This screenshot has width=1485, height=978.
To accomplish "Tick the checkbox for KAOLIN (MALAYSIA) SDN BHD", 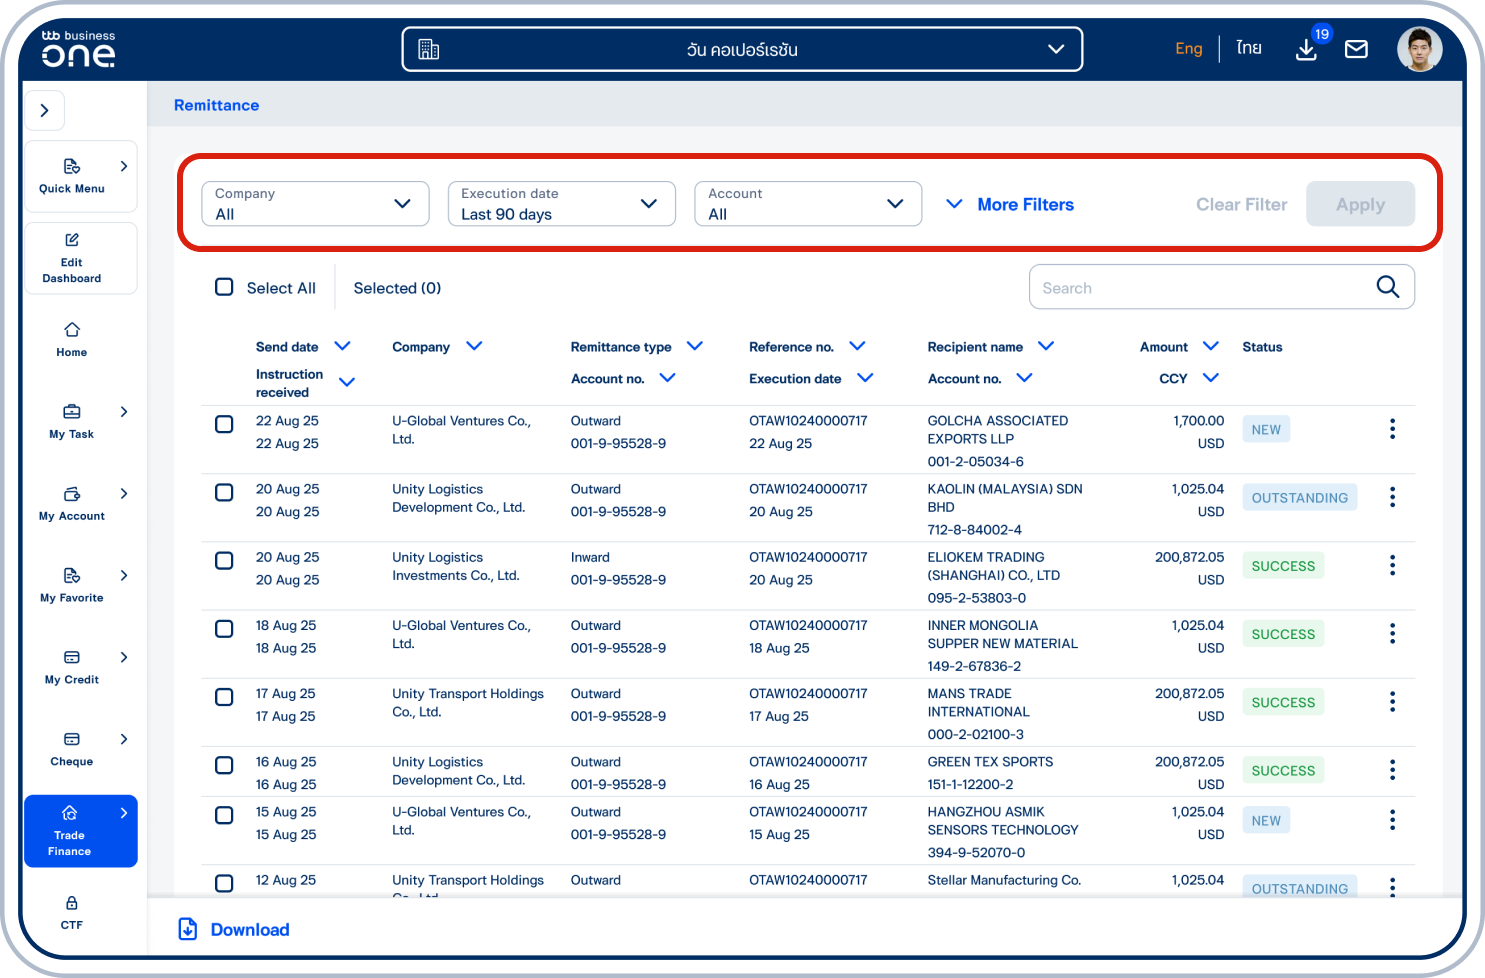I will point(224,492).
